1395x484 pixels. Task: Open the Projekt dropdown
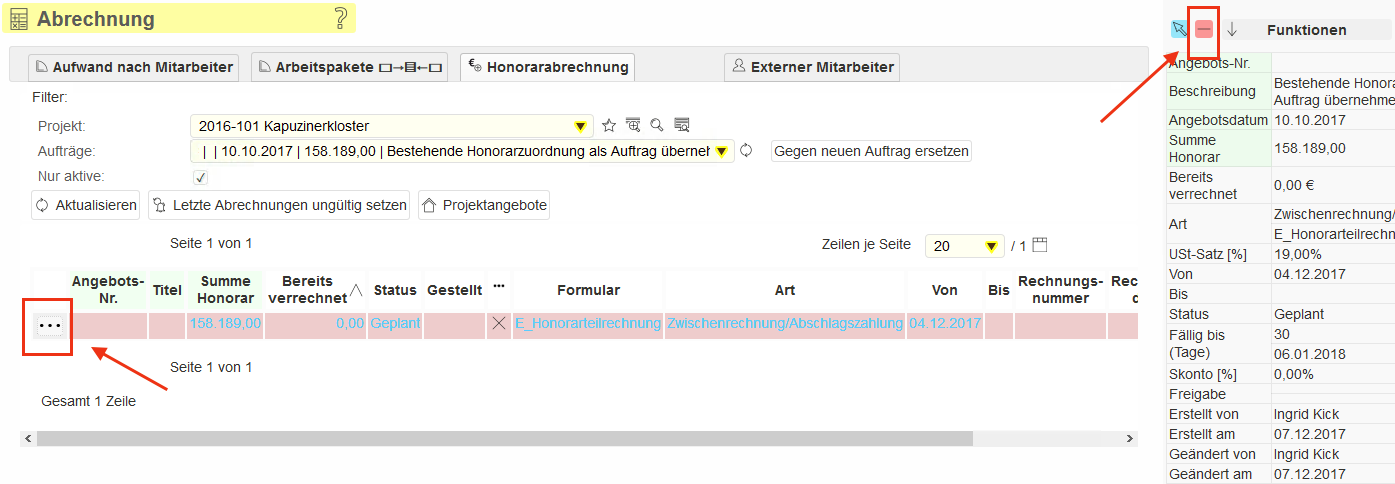click(580, 126)
